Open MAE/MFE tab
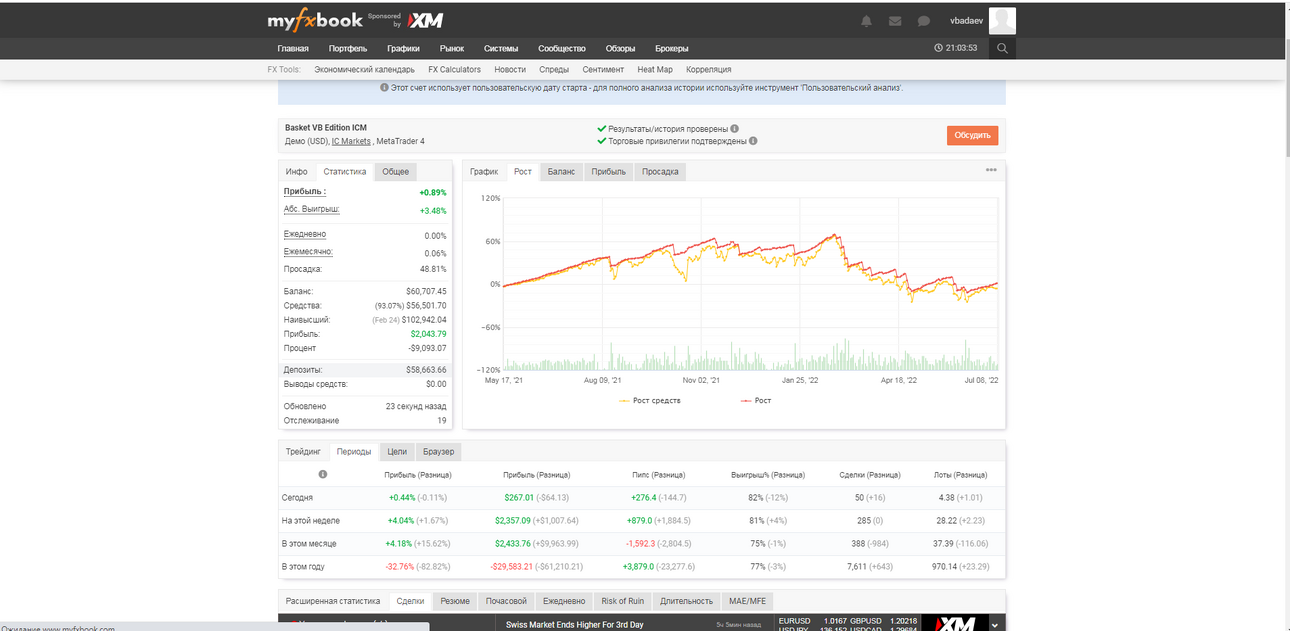The height and width of the screenshot is (631, 1290). click(x=747, y=601)
